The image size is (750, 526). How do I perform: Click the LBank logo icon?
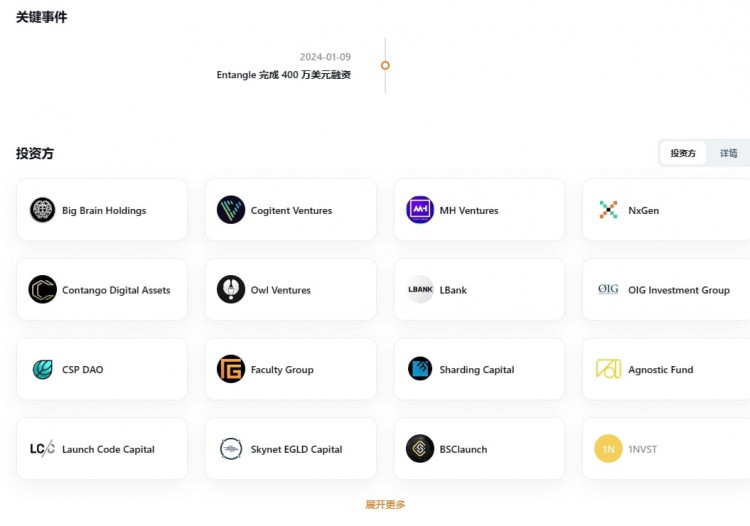tap(420, 289)
